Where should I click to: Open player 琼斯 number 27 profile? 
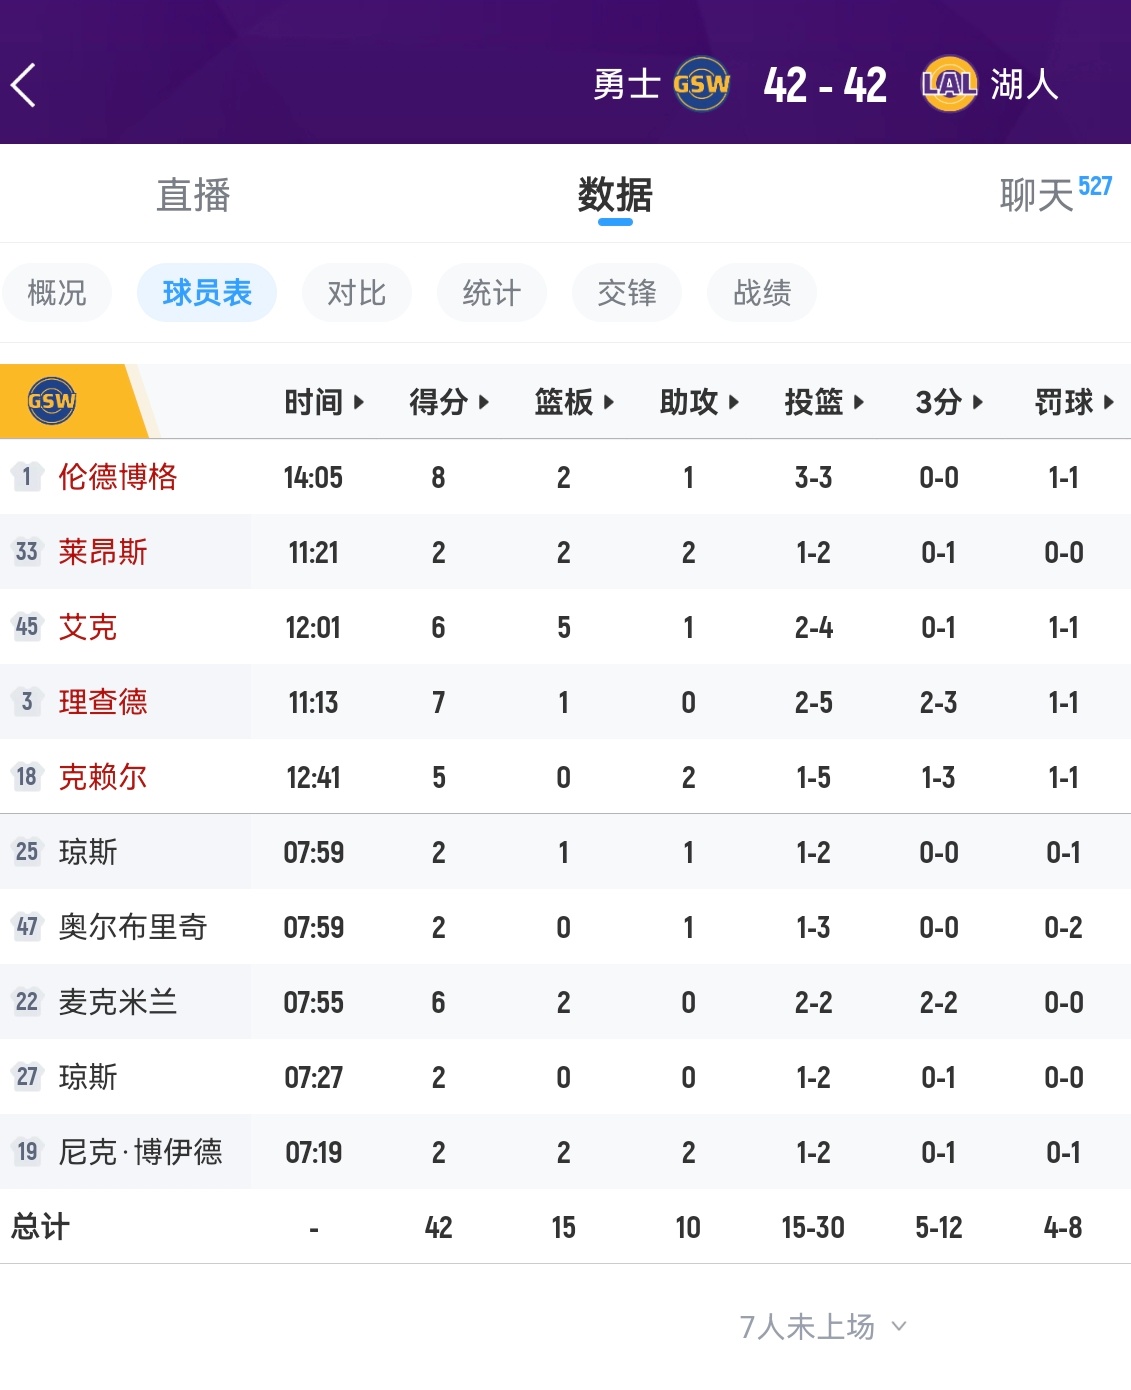(x=88, y=1077)
